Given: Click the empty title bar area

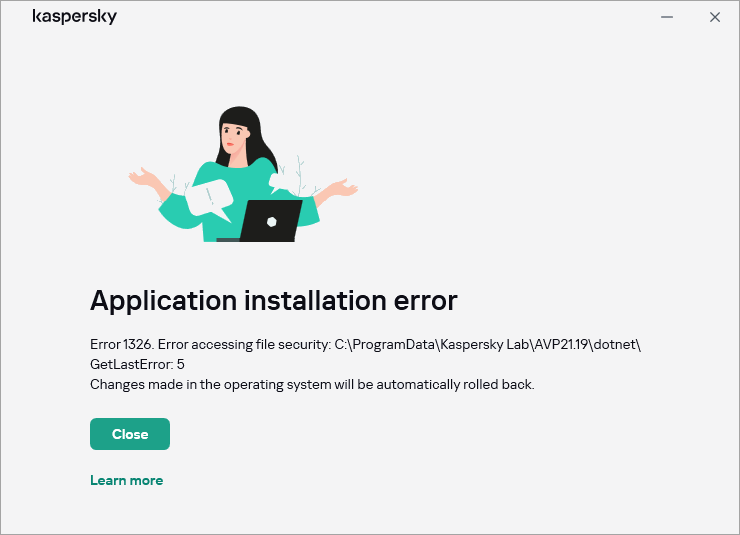Looking at the screenshot, I should coord(380,17).
